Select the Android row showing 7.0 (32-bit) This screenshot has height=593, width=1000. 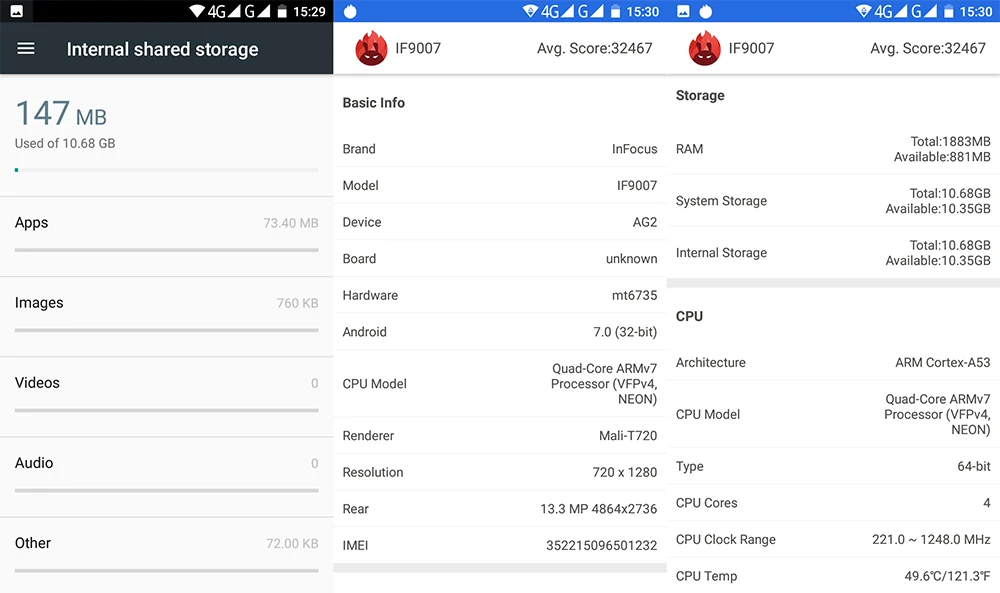[500, 332]
